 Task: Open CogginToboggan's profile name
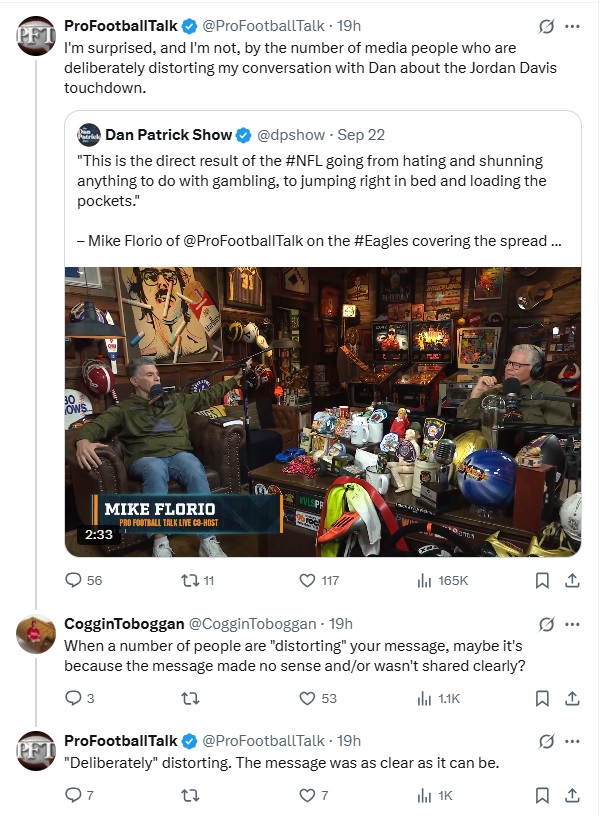click(x=120, y=624)
